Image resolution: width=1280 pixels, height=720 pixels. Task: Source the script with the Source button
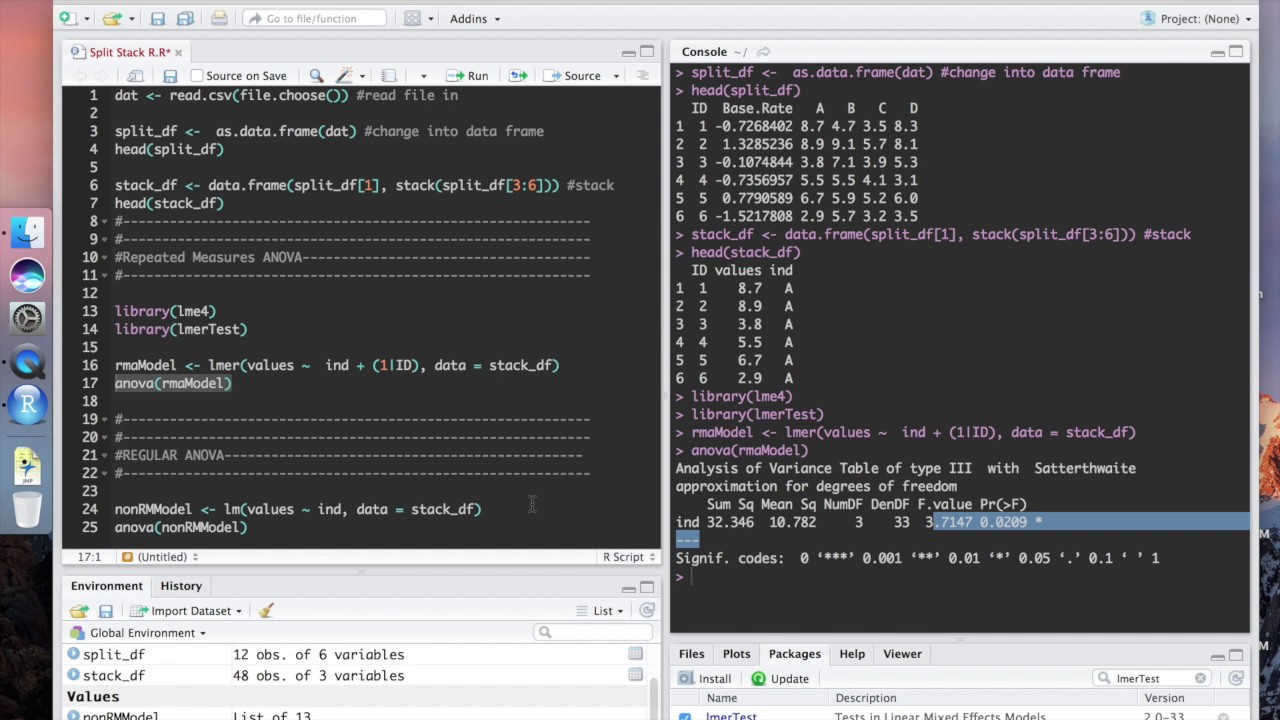pos(574,76)
